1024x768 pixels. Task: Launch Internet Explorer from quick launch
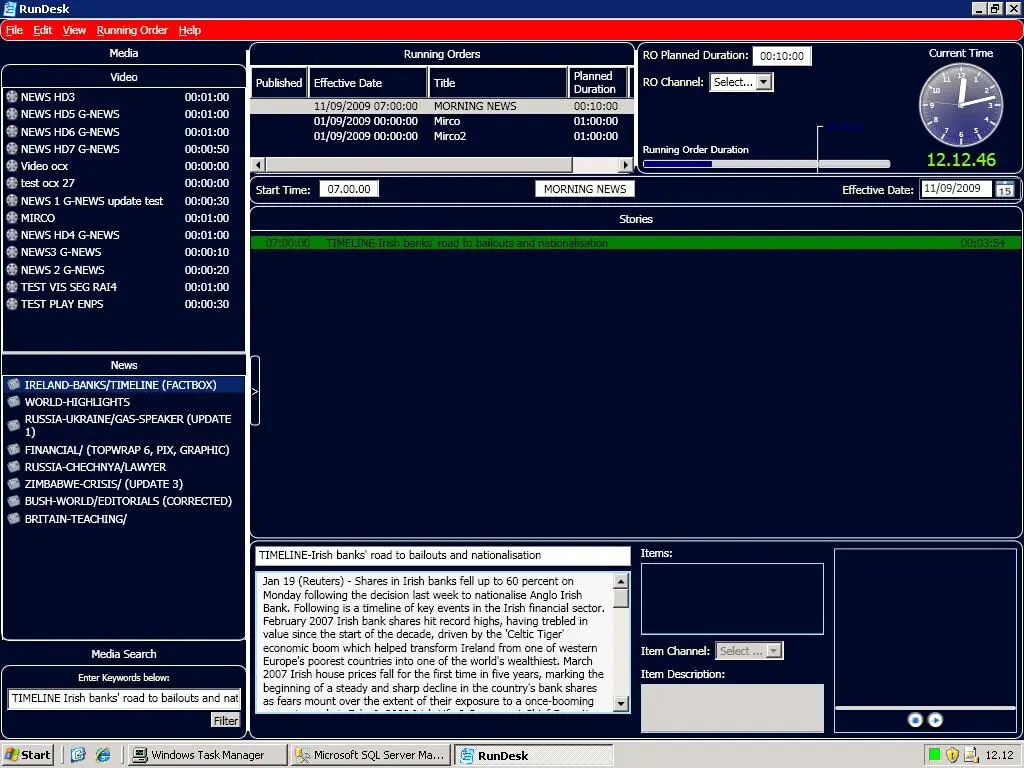pos(102,755)
